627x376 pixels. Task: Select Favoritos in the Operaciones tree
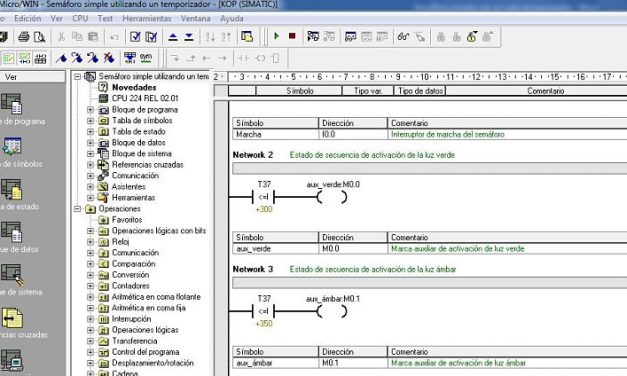click(127, 220)
